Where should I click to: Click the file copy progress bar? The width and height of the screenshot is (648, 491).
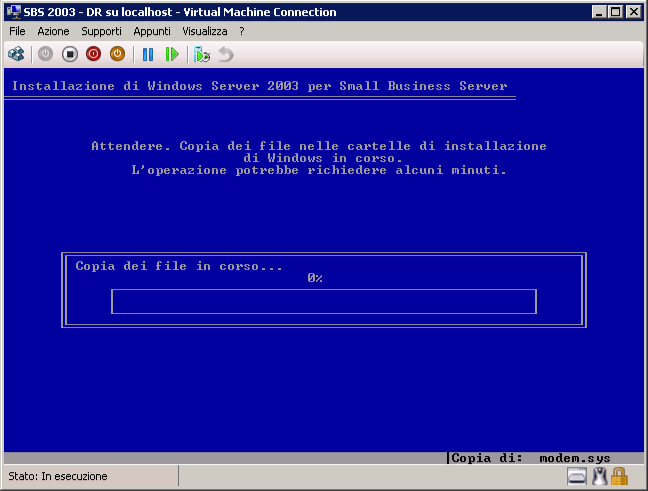click(324, 302)
